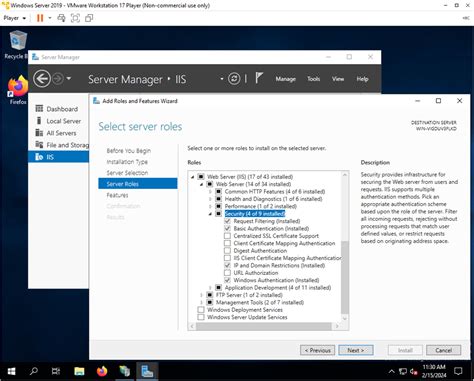This screenshot has width=474, height=381.
Task: Click the VMware pause button icon
Action: point(40,18)
